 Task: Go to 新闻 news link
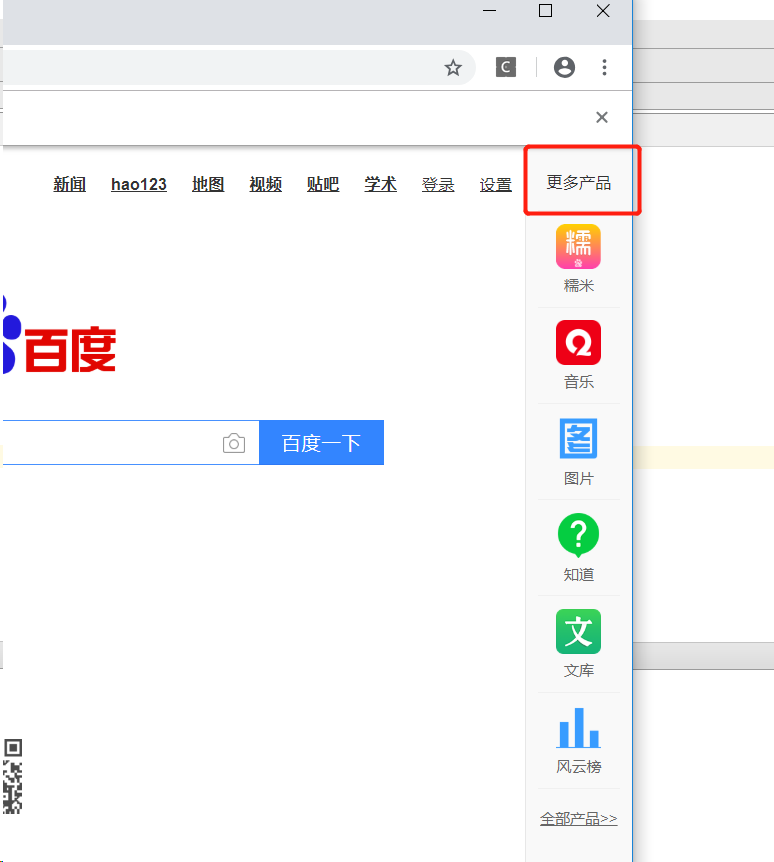coord(69,184)
